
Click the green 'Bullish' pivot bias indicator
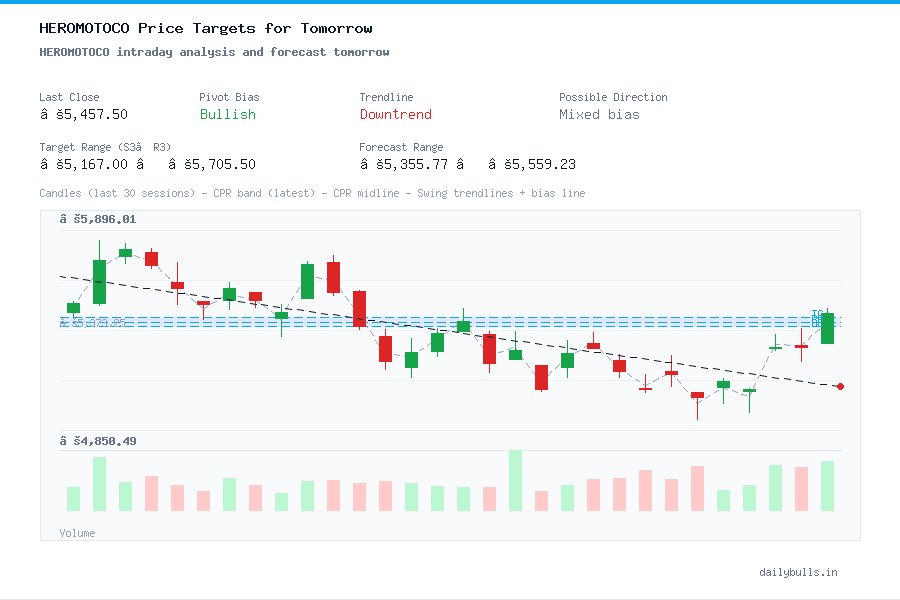click(x=227, y=115)
